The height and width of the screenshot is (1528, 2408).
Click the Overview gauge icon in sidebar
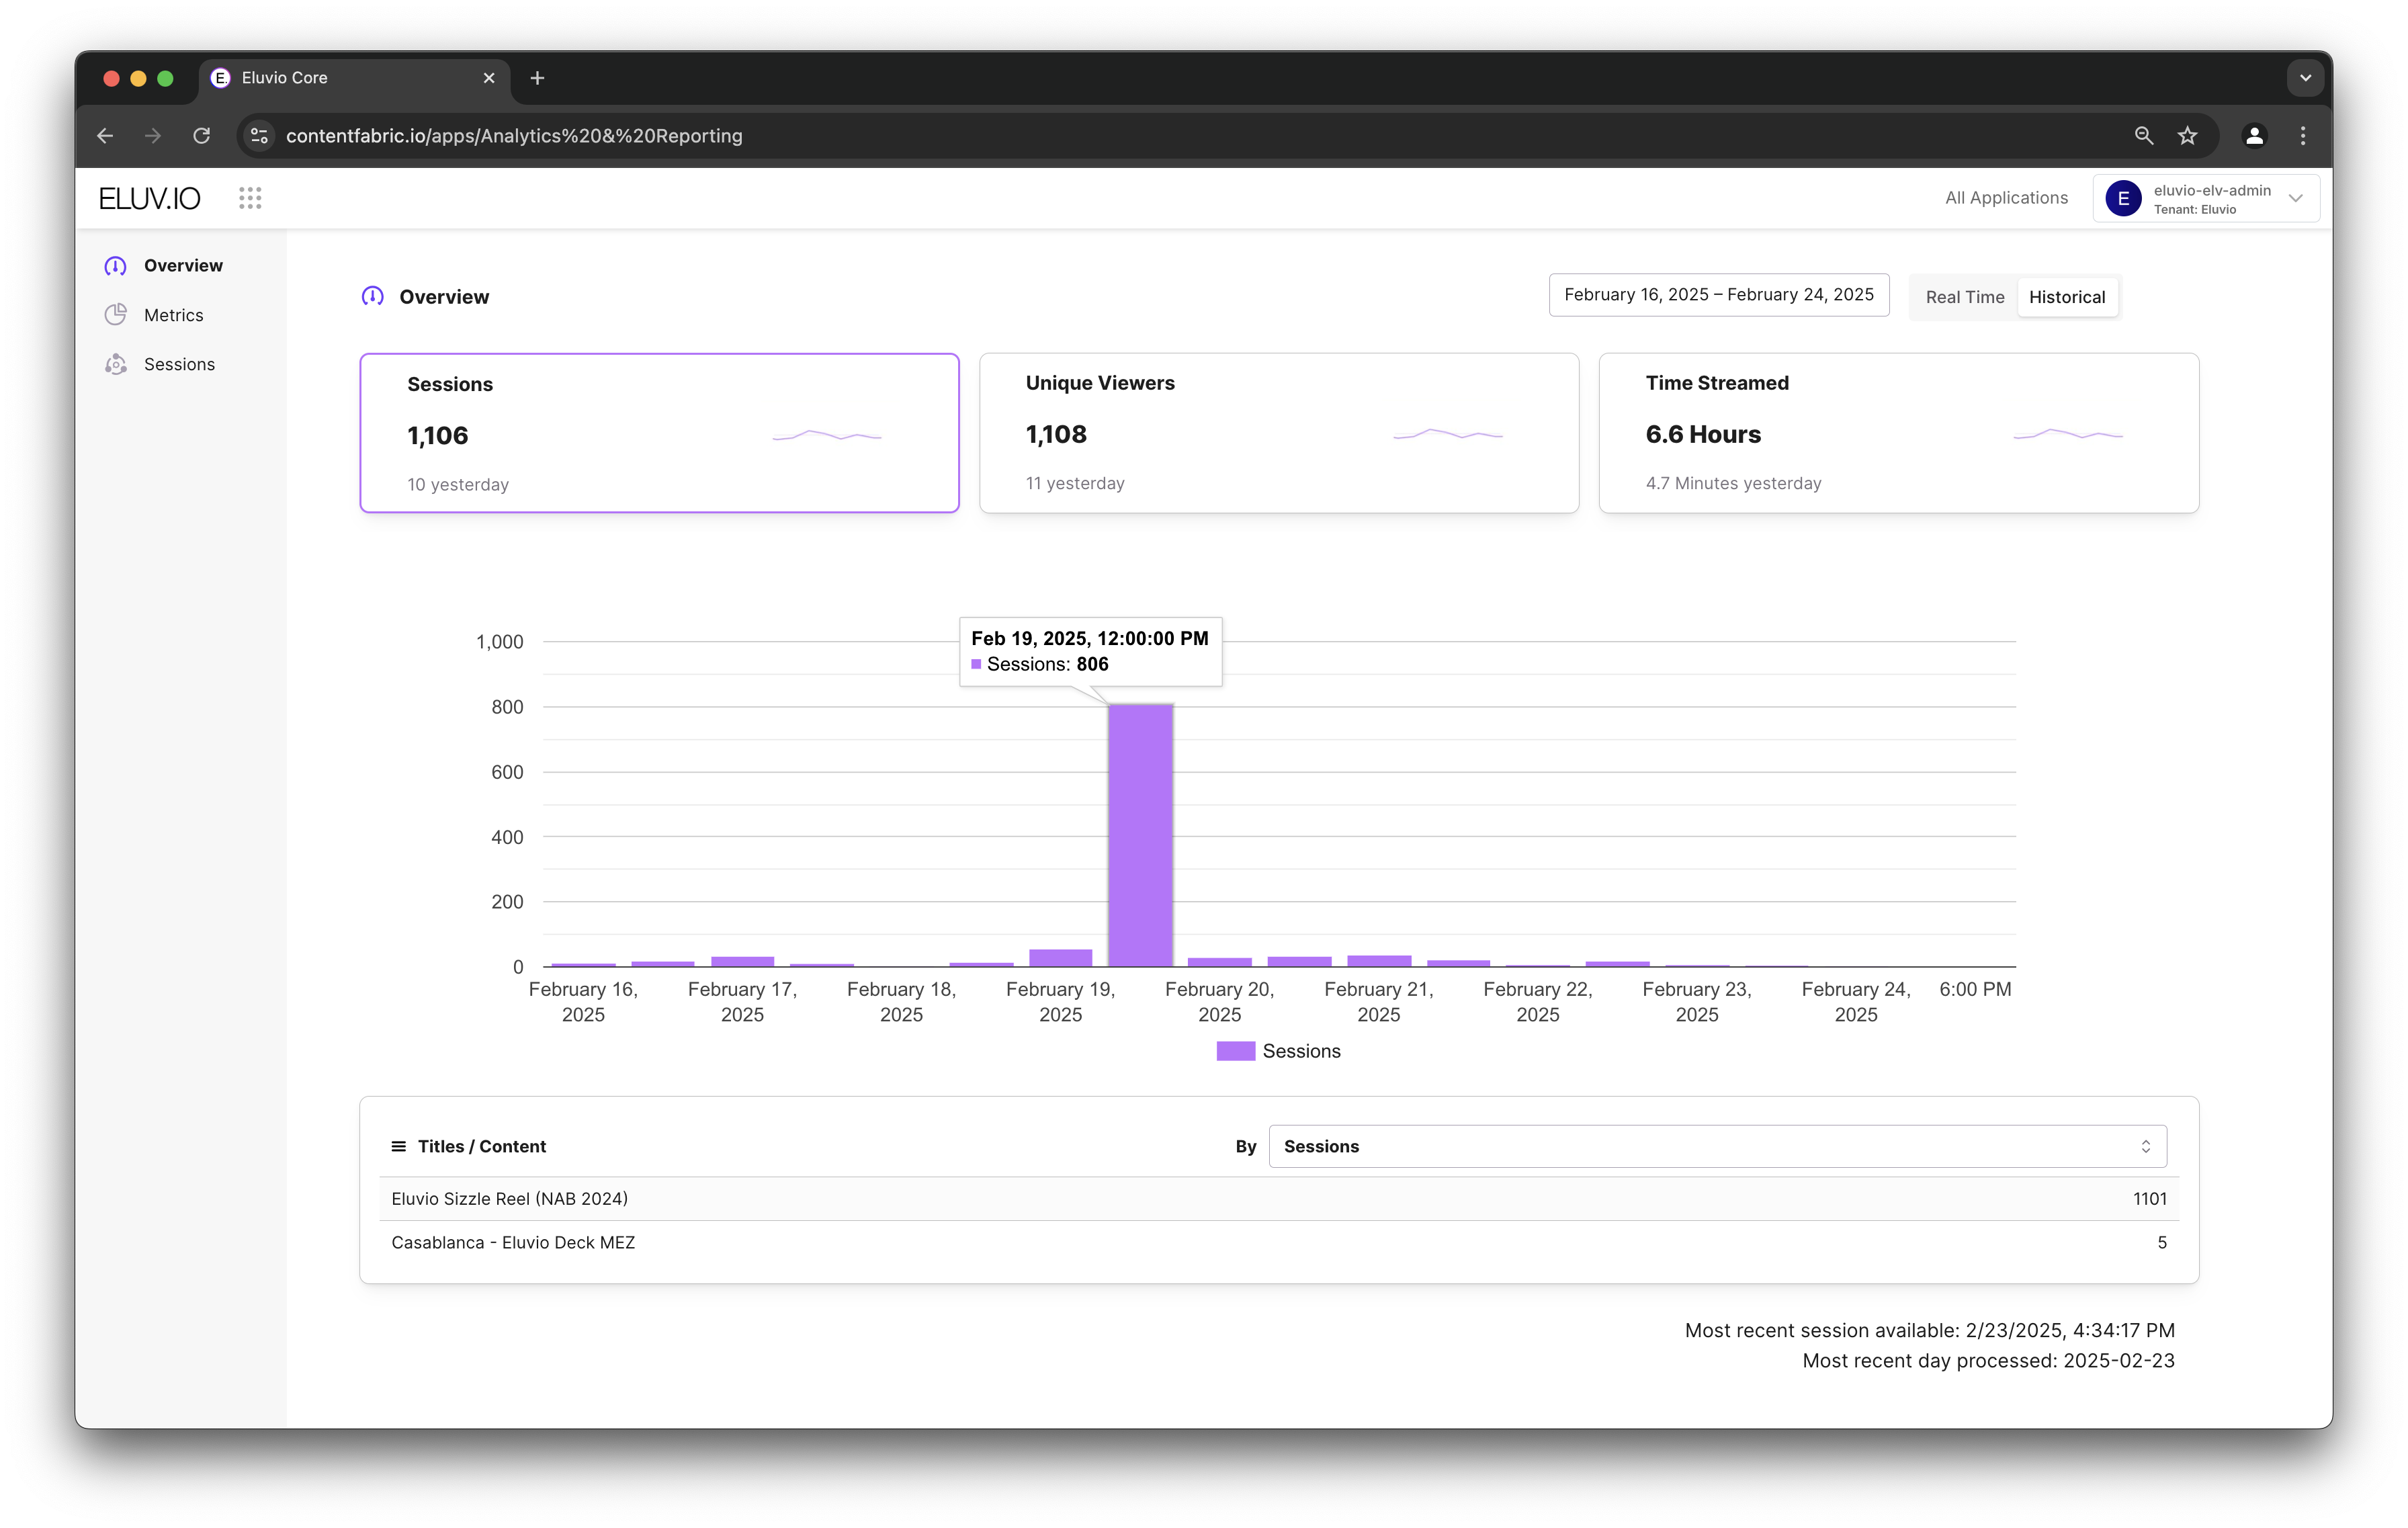116,266
